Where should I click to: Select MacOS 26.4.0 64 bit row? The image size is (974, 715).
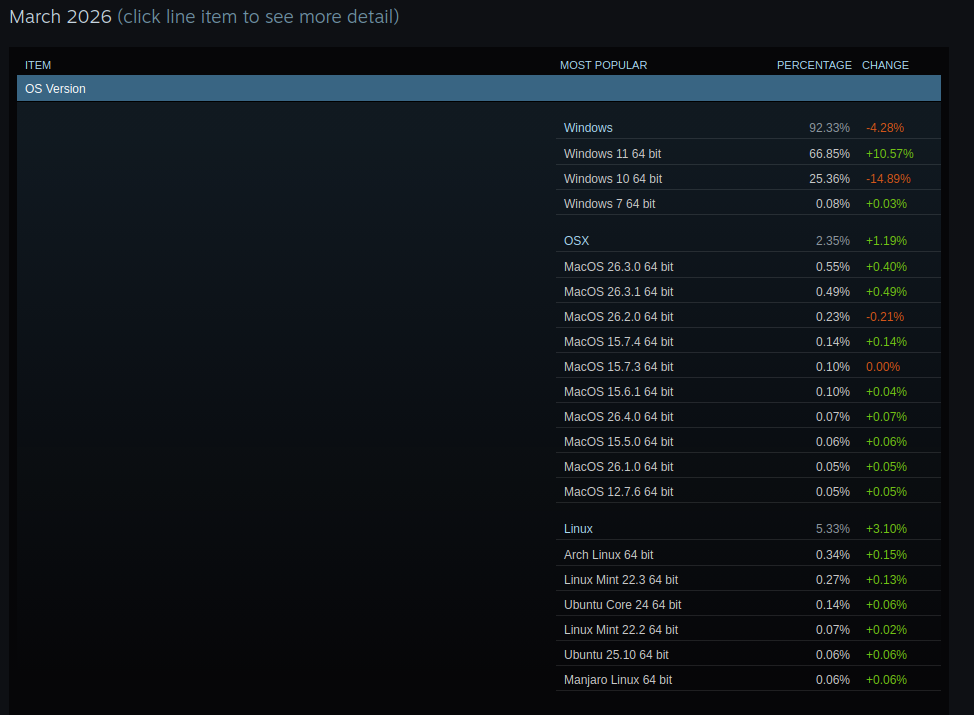[748, 416]
